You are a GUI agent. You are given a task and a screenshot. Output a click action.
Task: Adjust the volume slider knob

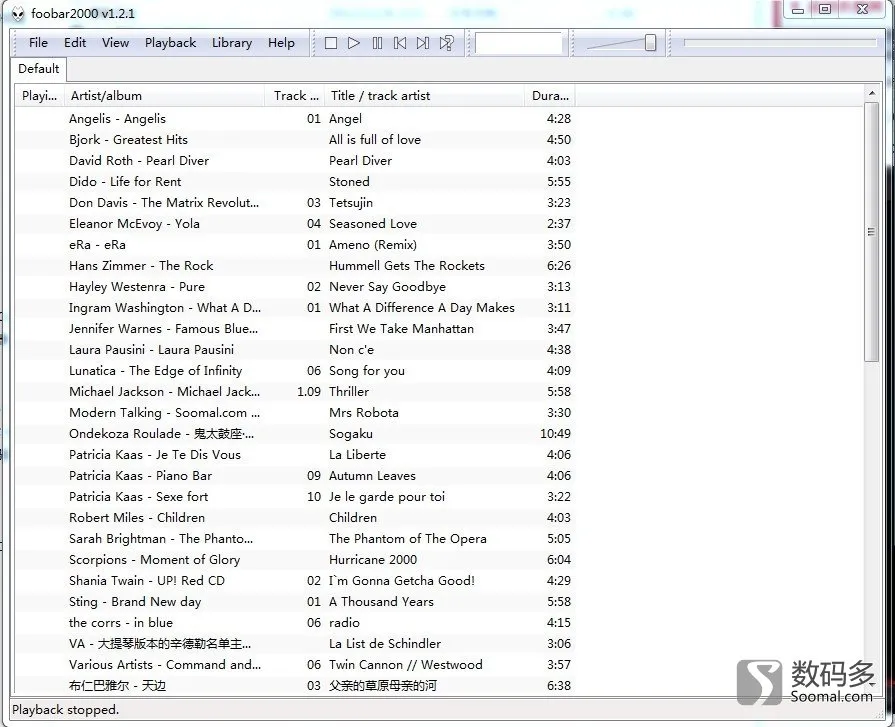click(650, 43)
